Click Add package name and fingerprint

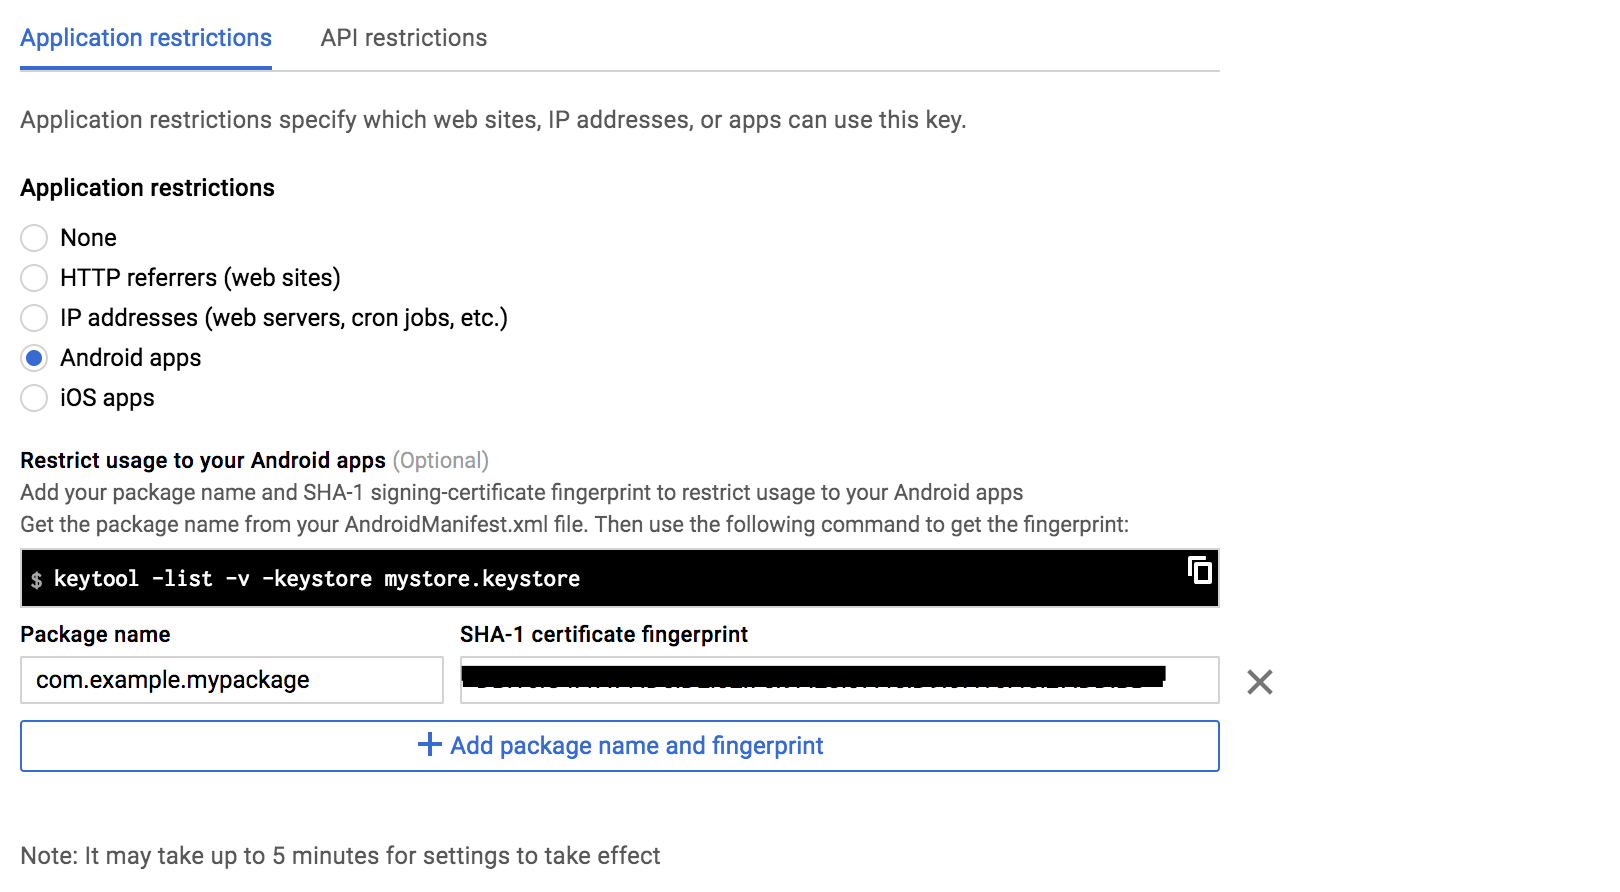(x=636, y=746)
